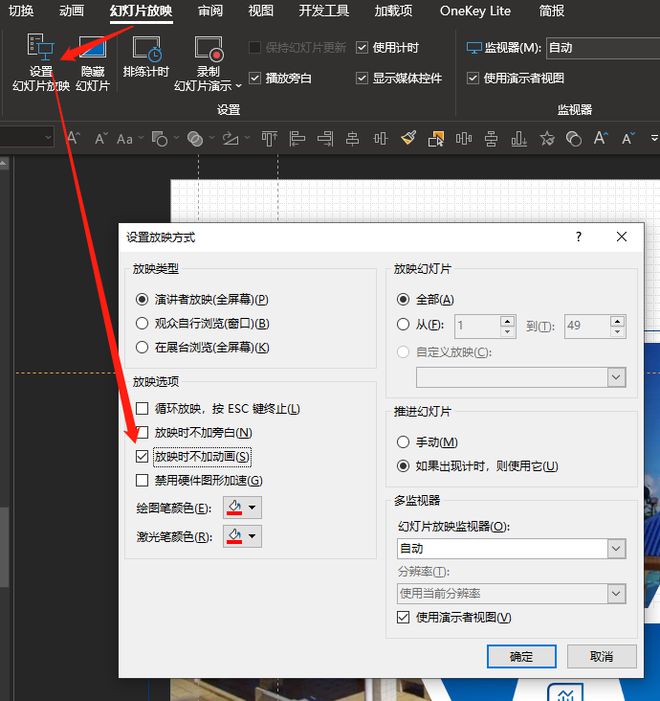
Task: Check Disable hardware graphics acceleration (禁用硬件图形加速)
Action: [x=142, y=480]
